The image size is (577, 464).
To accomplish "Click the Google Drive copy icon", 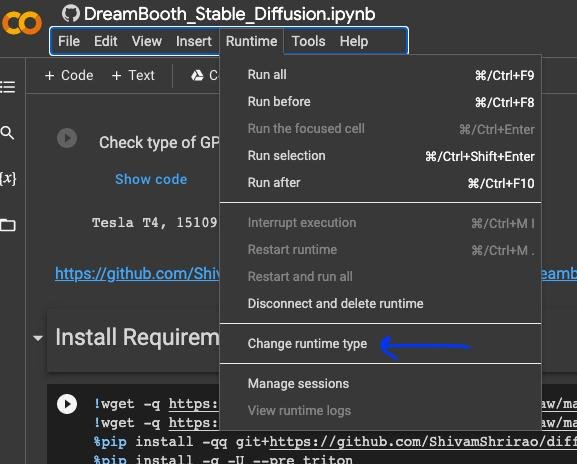I will pos(197,75).
